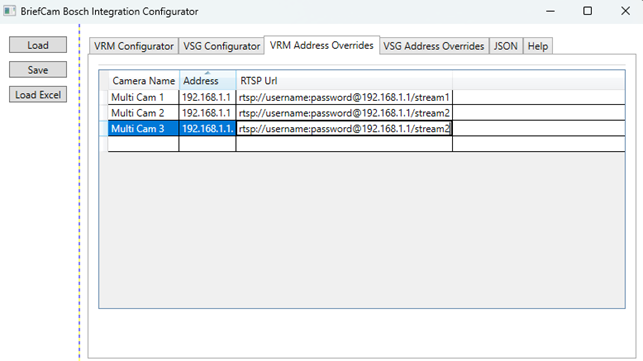Viewport: 643px width, 361px height.
Task: Sort by the Address column header
Action: click(207, 80)
